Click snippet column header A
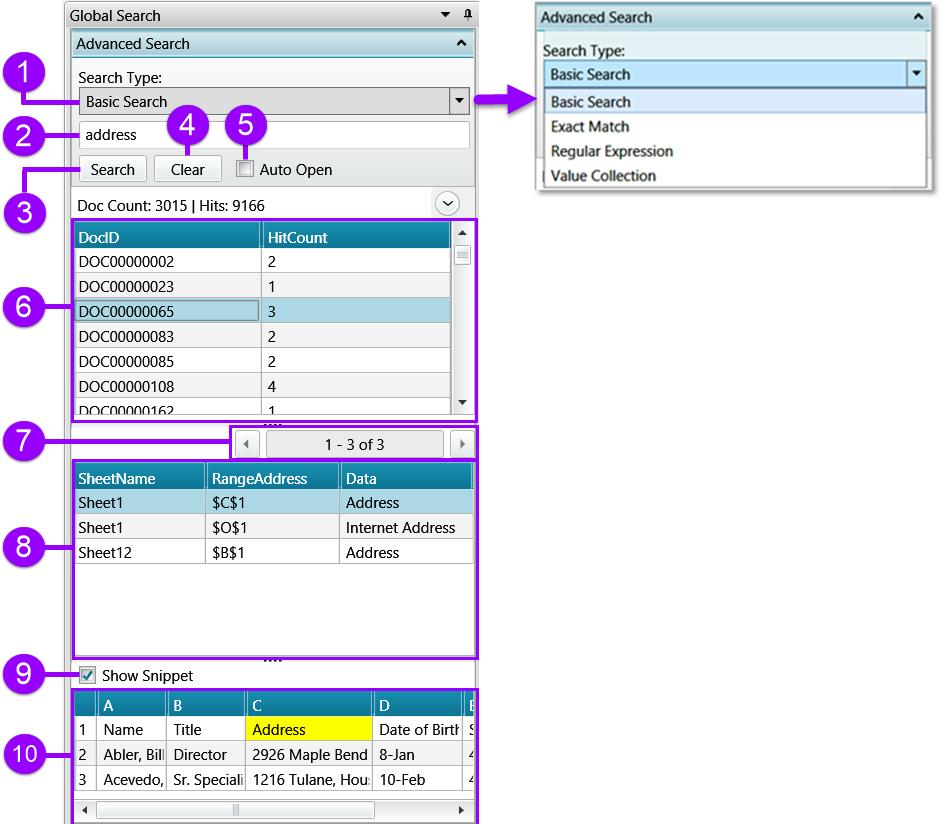The height and width of the screenshot is (824, 941). pyautogui.click(x=131, y=705)
